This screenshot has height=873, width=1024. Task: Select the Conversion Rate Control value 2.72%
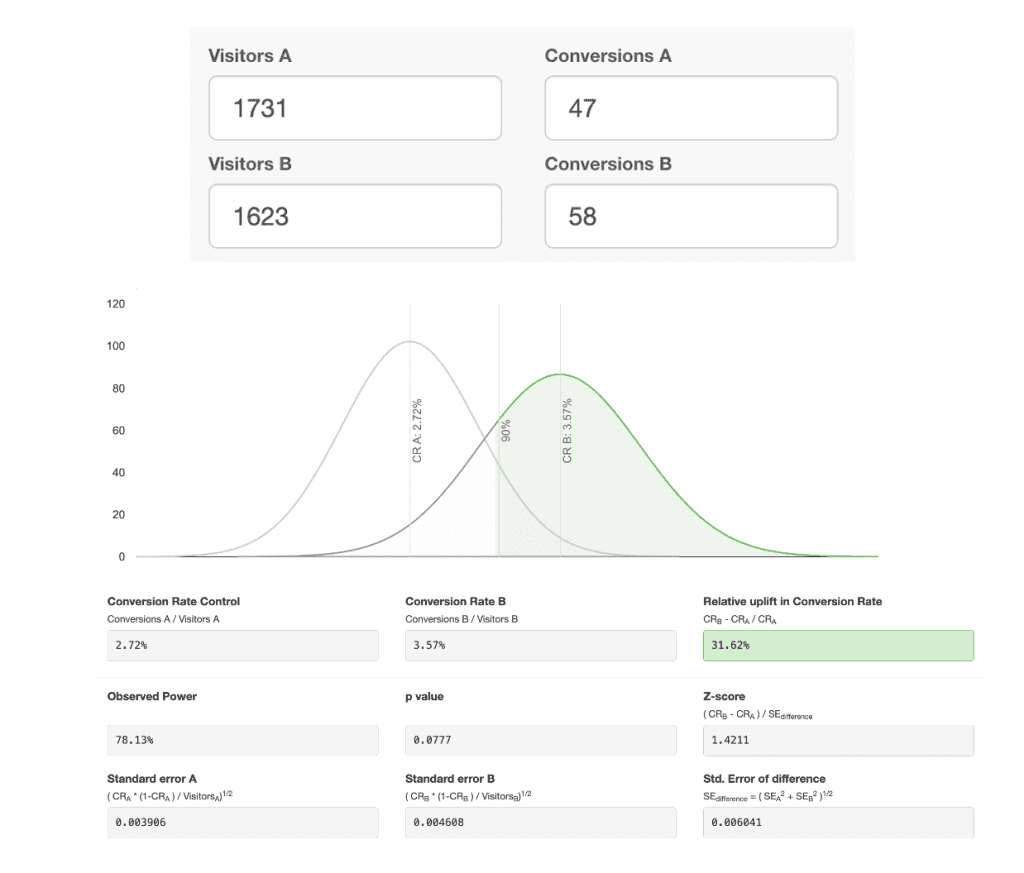point(242,645)
